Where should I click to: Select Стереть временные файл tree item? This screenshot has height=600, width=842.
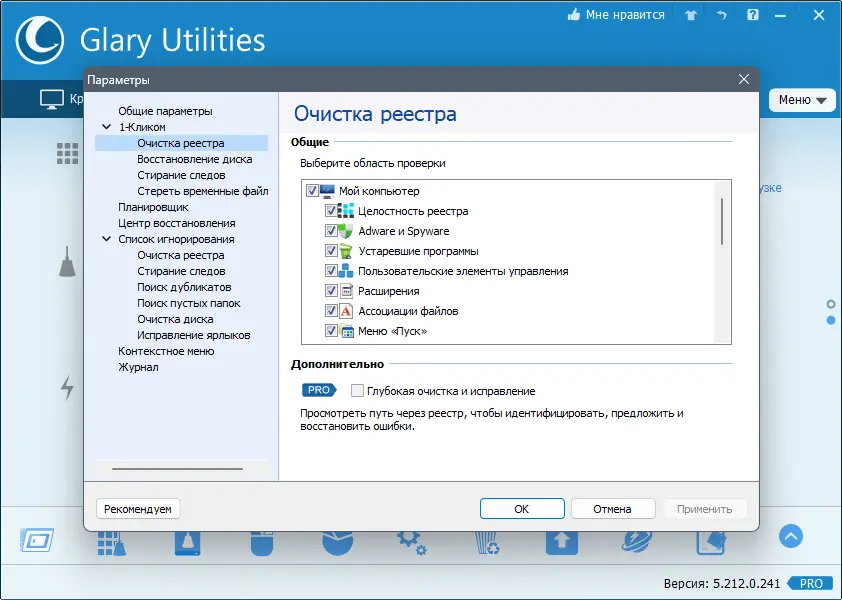(x=202, y=191)
